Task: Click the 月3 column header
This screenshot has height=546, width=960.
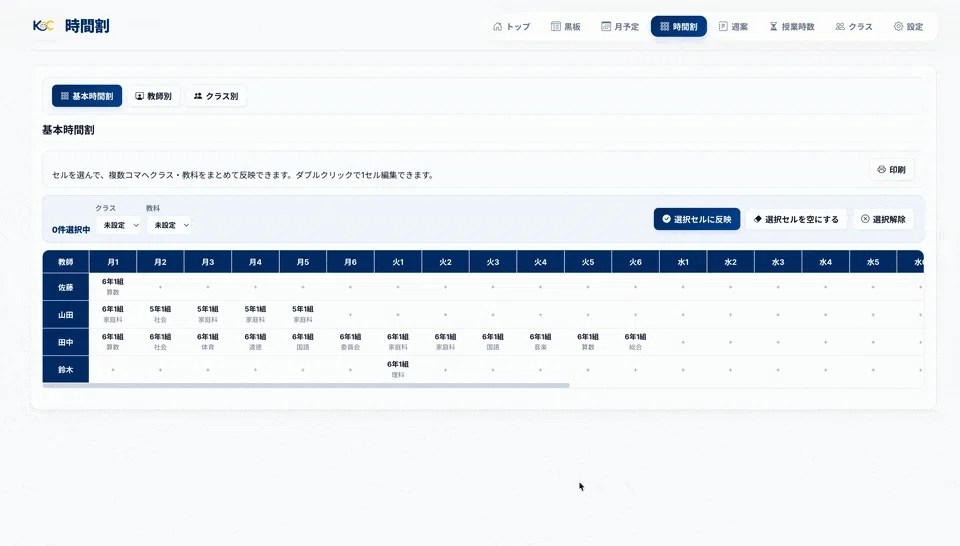Action: coord(208,262)
